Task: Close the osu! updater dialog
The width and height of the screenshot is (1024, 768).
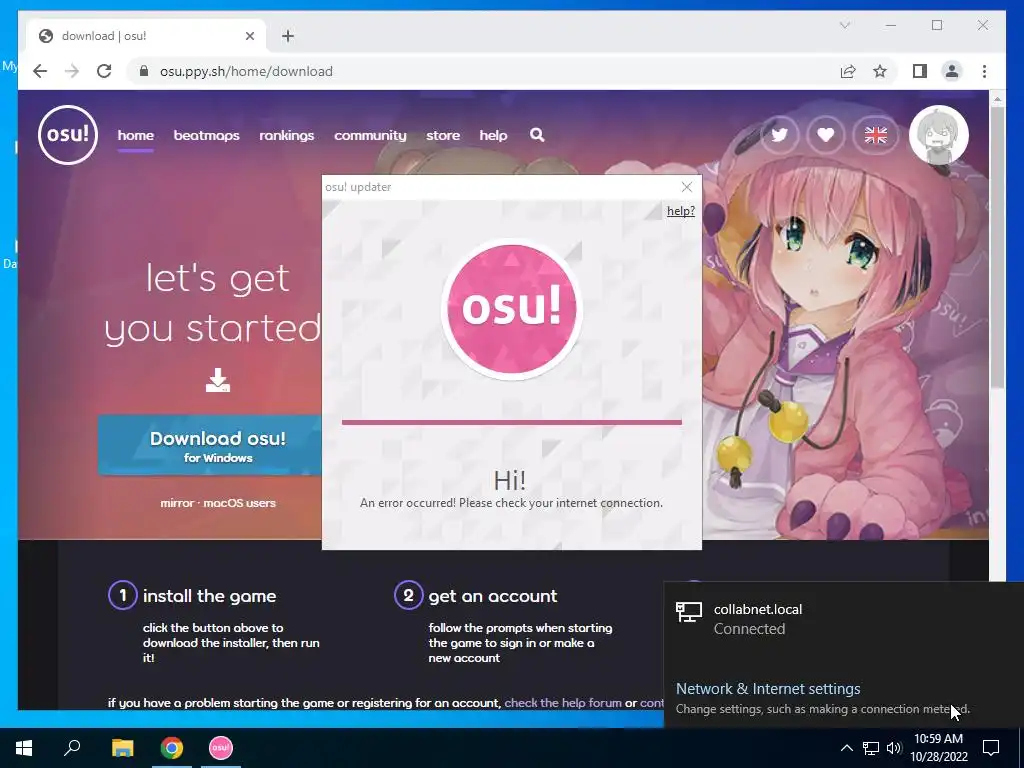Action: coord(686,187)
